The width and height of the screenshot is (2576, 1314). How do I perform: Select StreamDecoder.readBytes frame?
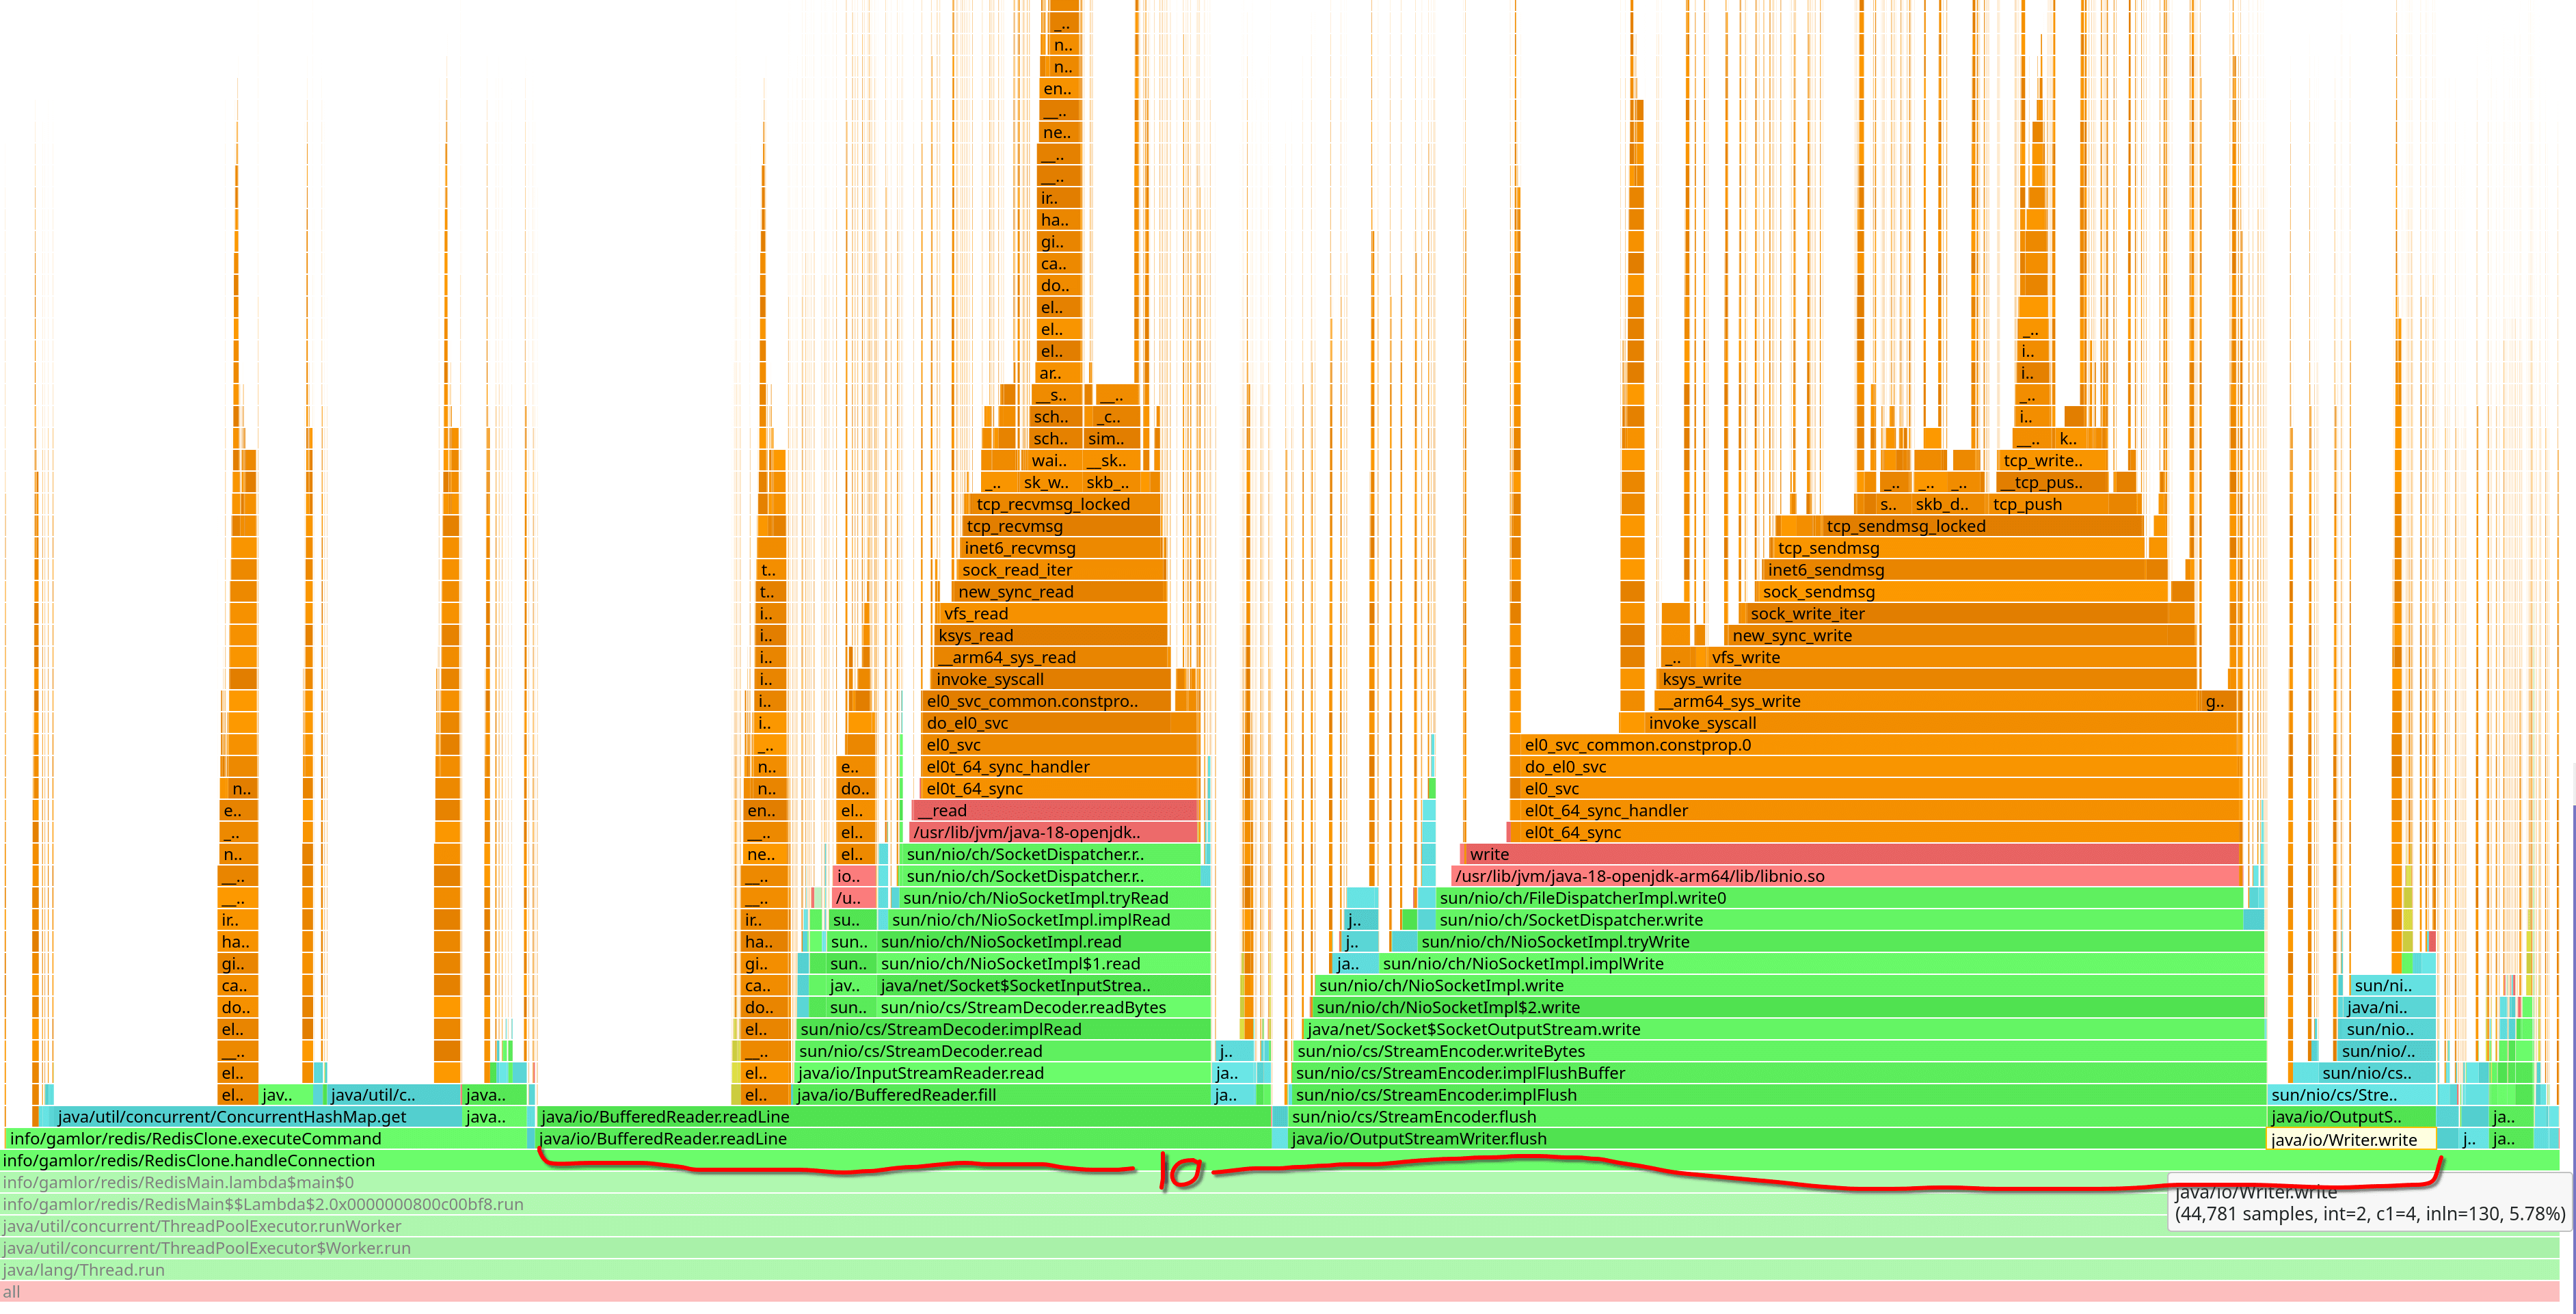(1043, 1007)
